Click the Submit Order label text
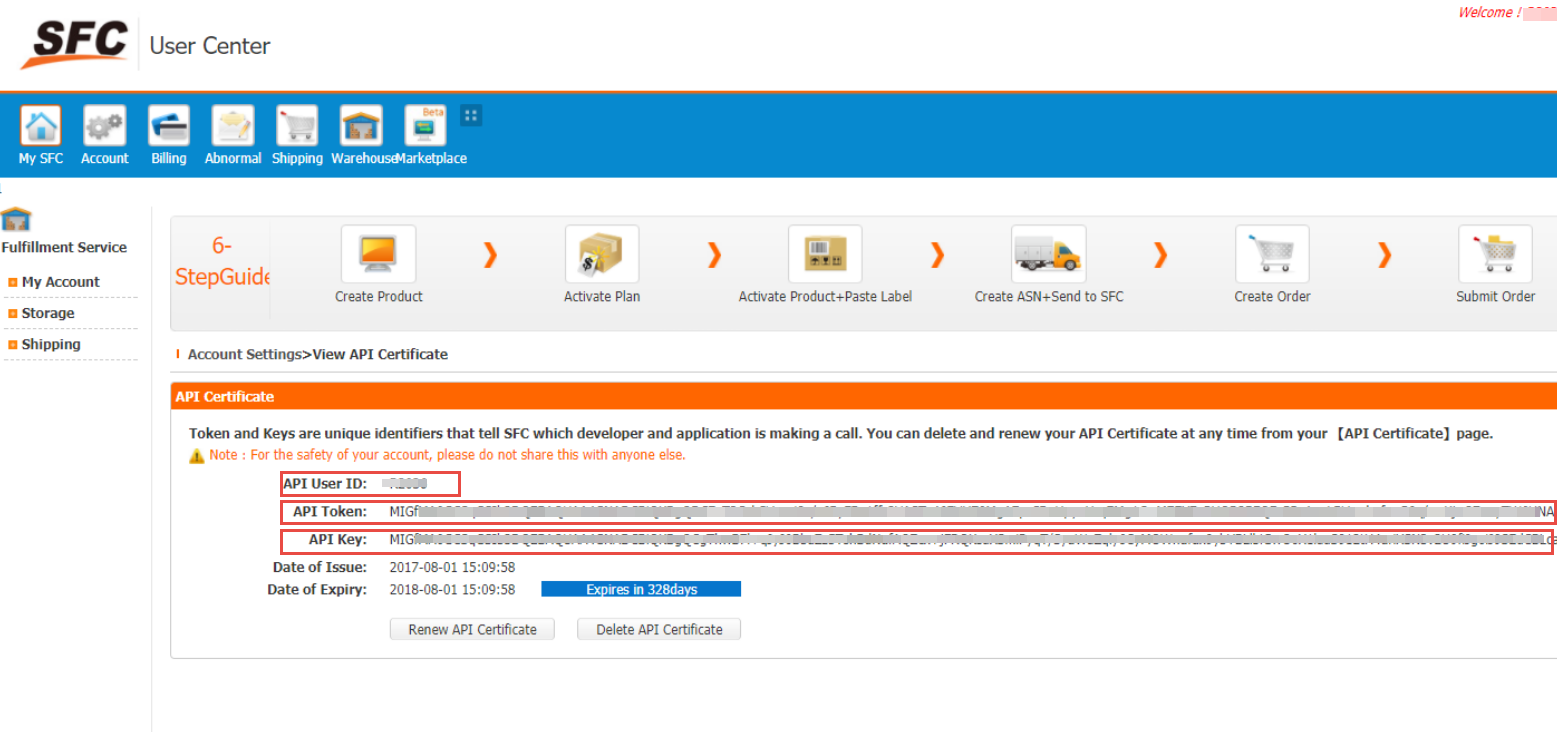 click(1495, 296)
